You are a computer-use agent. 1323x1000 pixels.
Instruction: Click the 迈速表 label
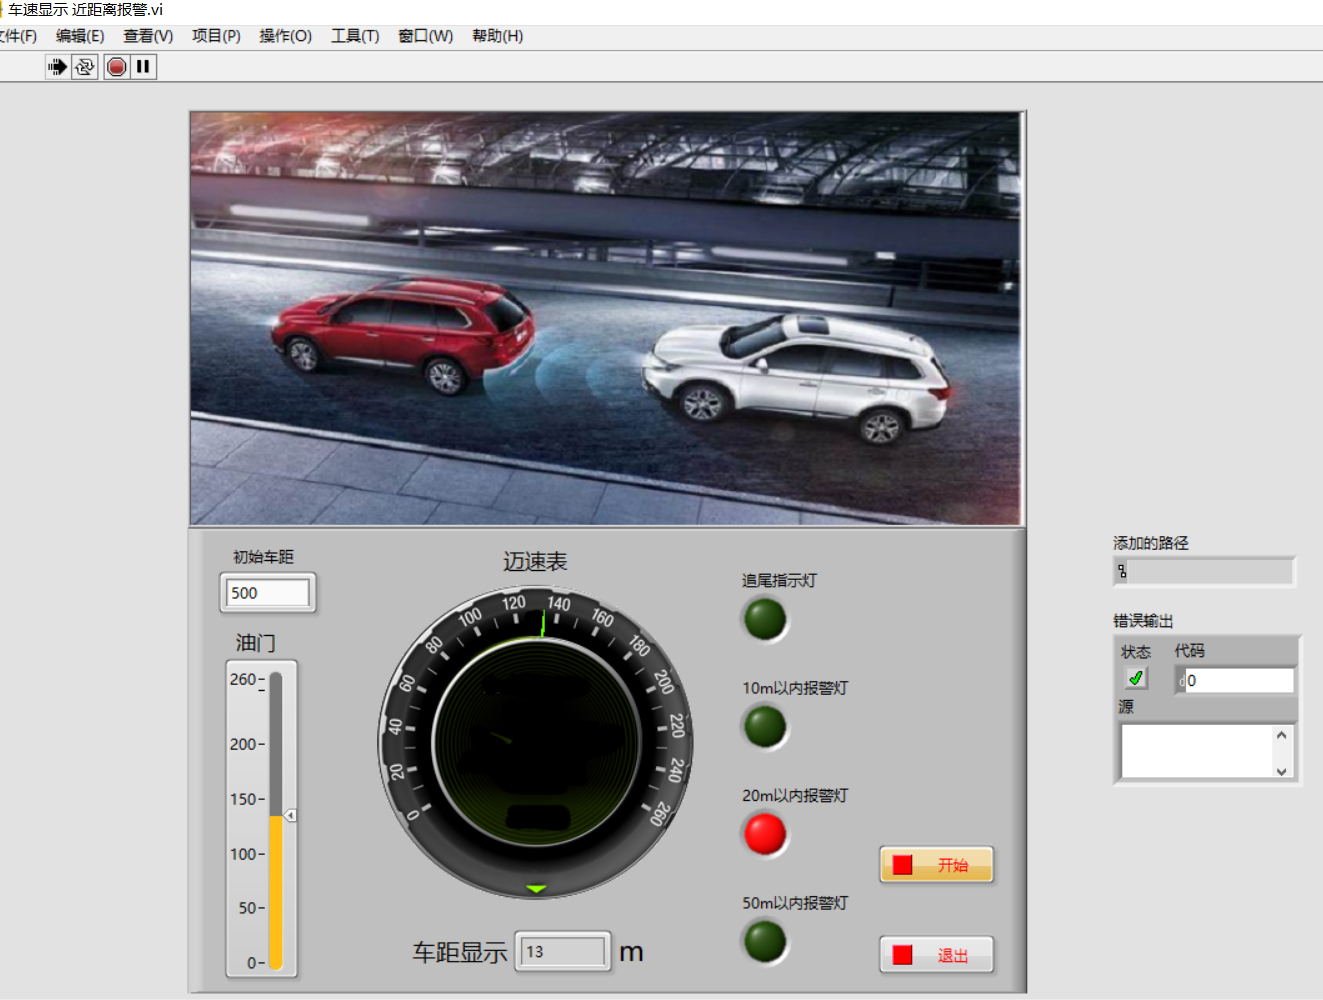535,562
